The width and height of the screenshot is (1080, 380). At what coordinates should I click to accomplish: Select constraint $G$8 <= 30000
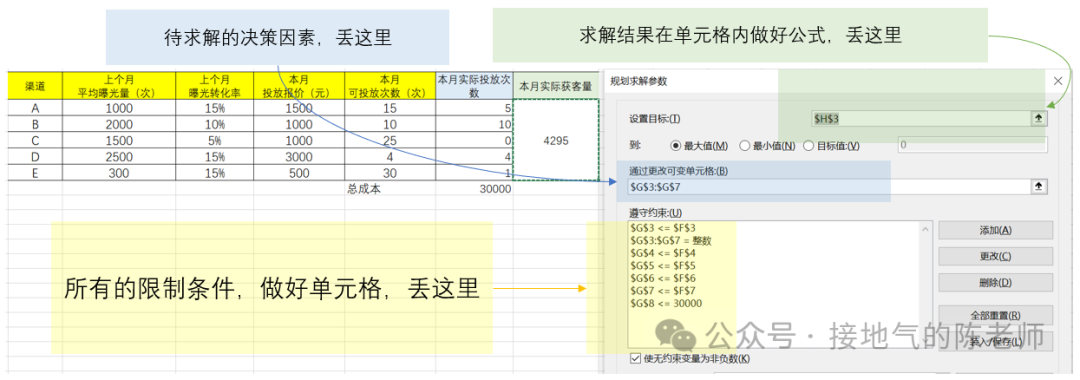(x=666, y=304)
